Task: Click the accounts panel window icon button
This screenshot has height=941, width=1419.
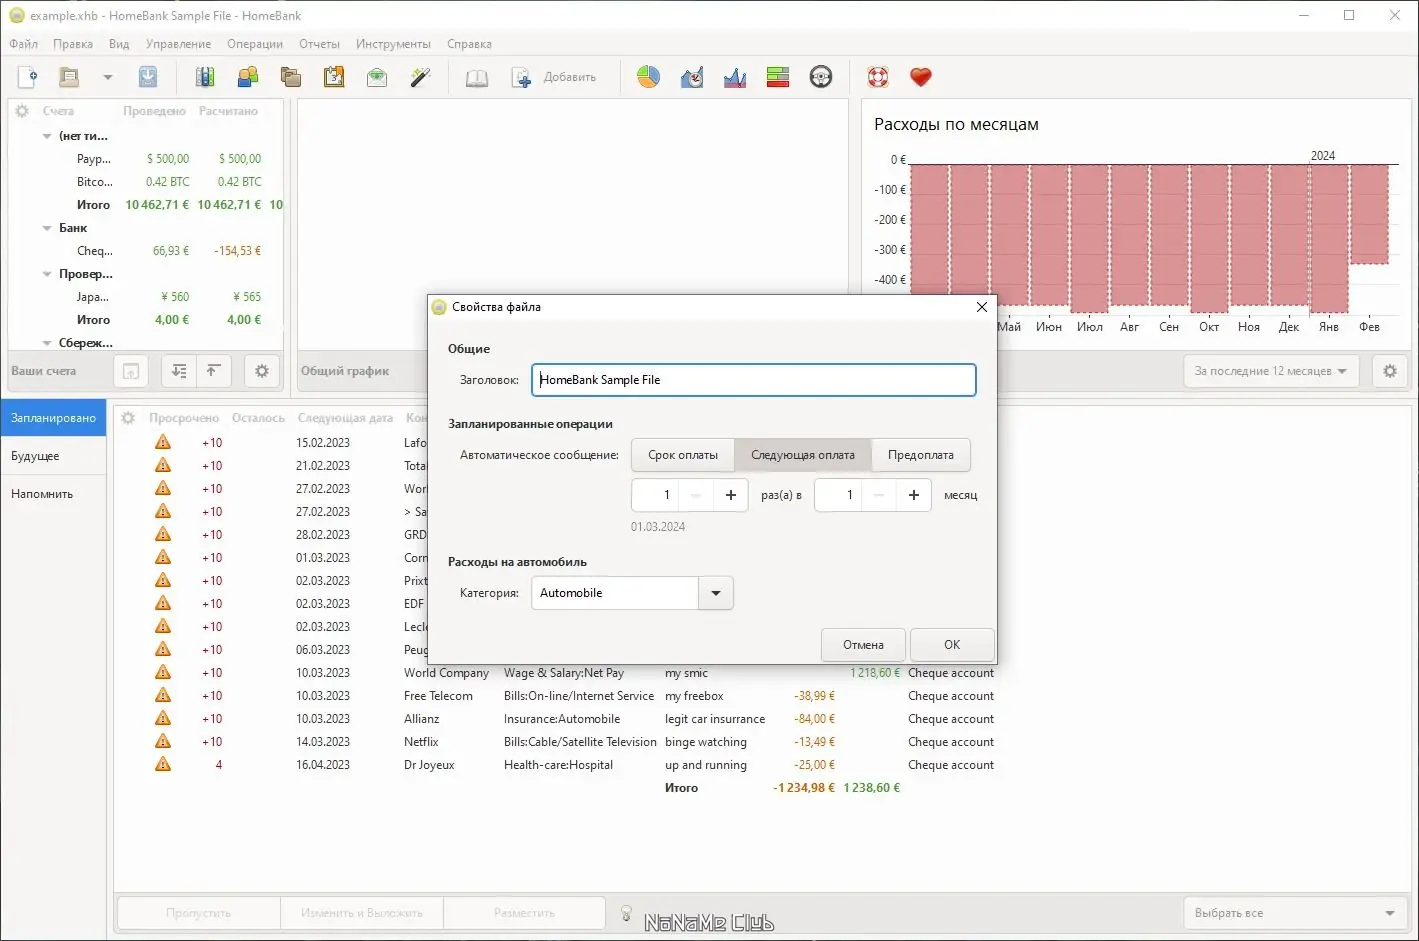Action: point(131,371)
